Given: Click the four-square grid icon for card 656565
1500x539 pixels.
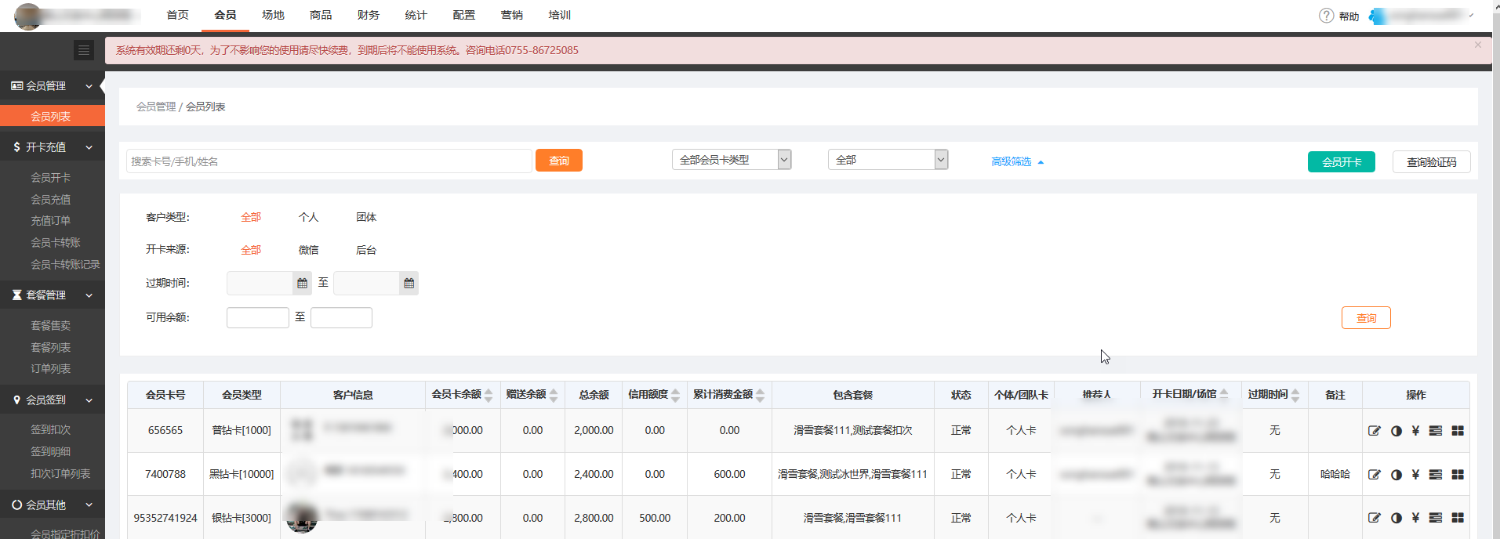Looking at the screenshot, I should 1457,431.
